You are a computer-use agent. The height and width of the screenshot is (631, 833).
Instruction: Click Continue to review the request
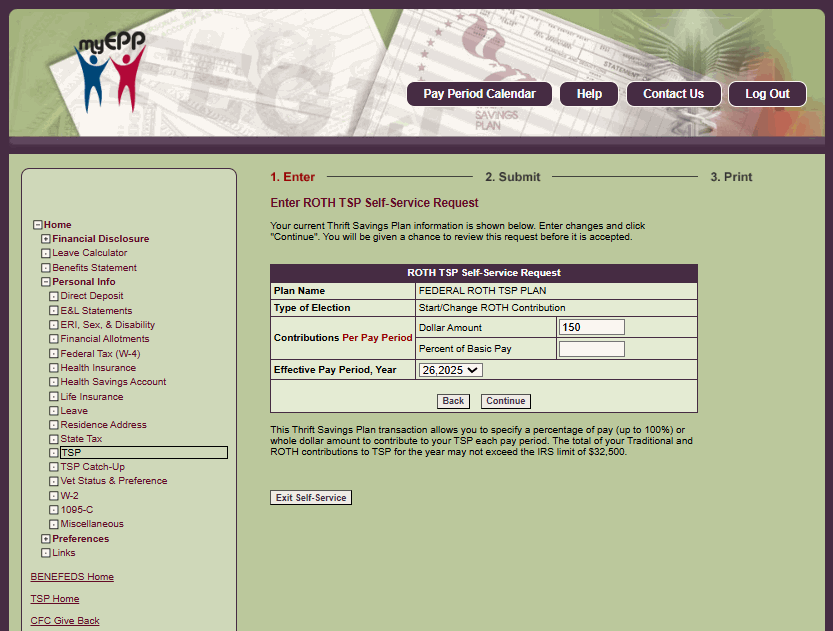[505, 401]
